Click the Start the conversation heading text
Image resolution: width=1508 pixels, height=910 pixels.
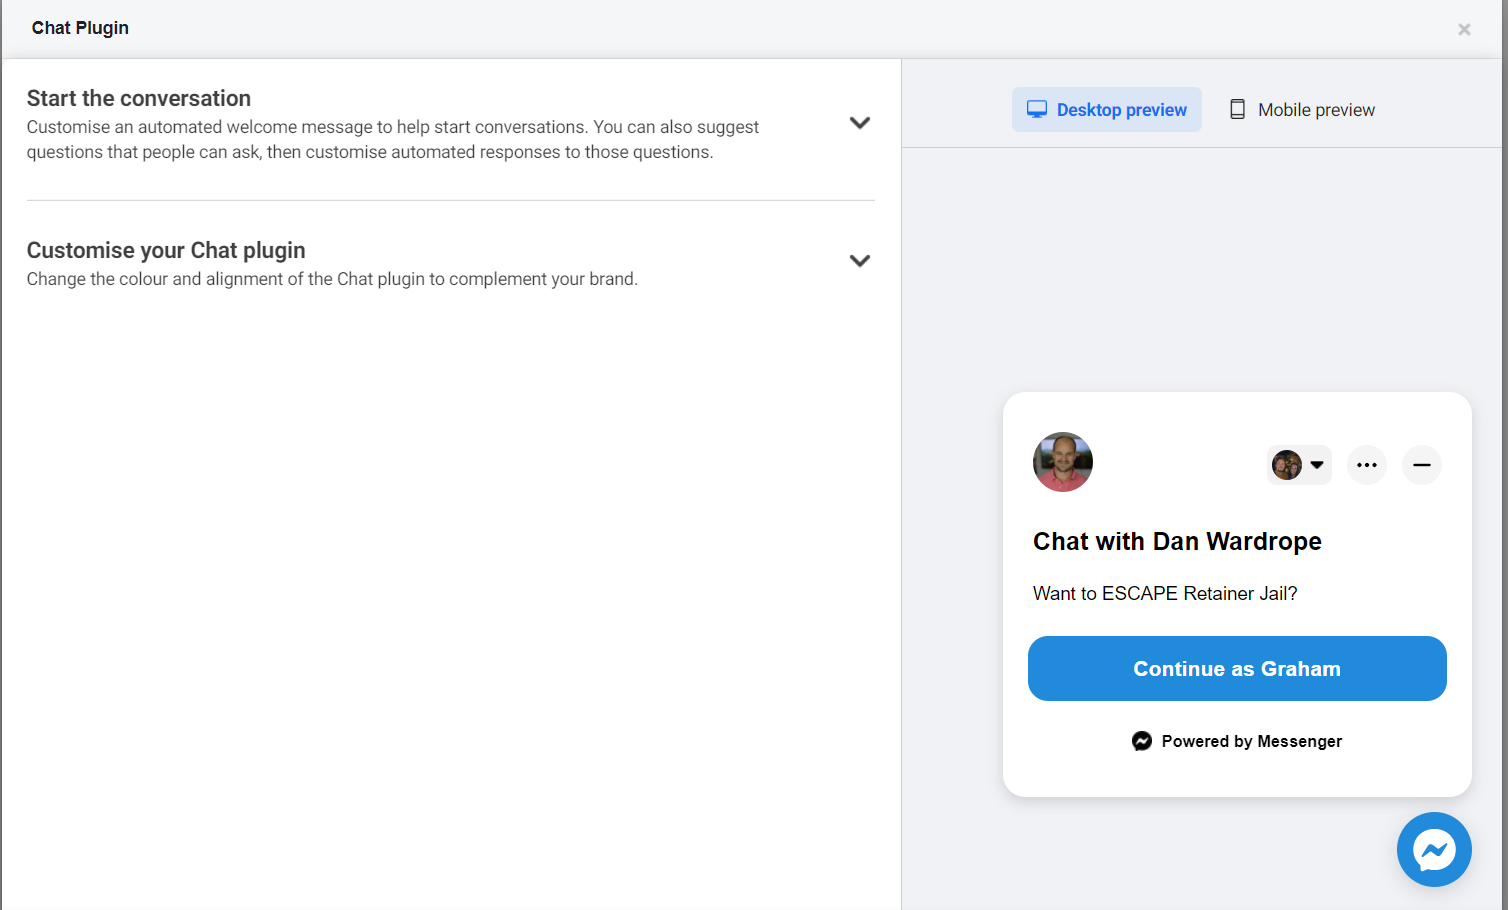(x=139, y=98)
